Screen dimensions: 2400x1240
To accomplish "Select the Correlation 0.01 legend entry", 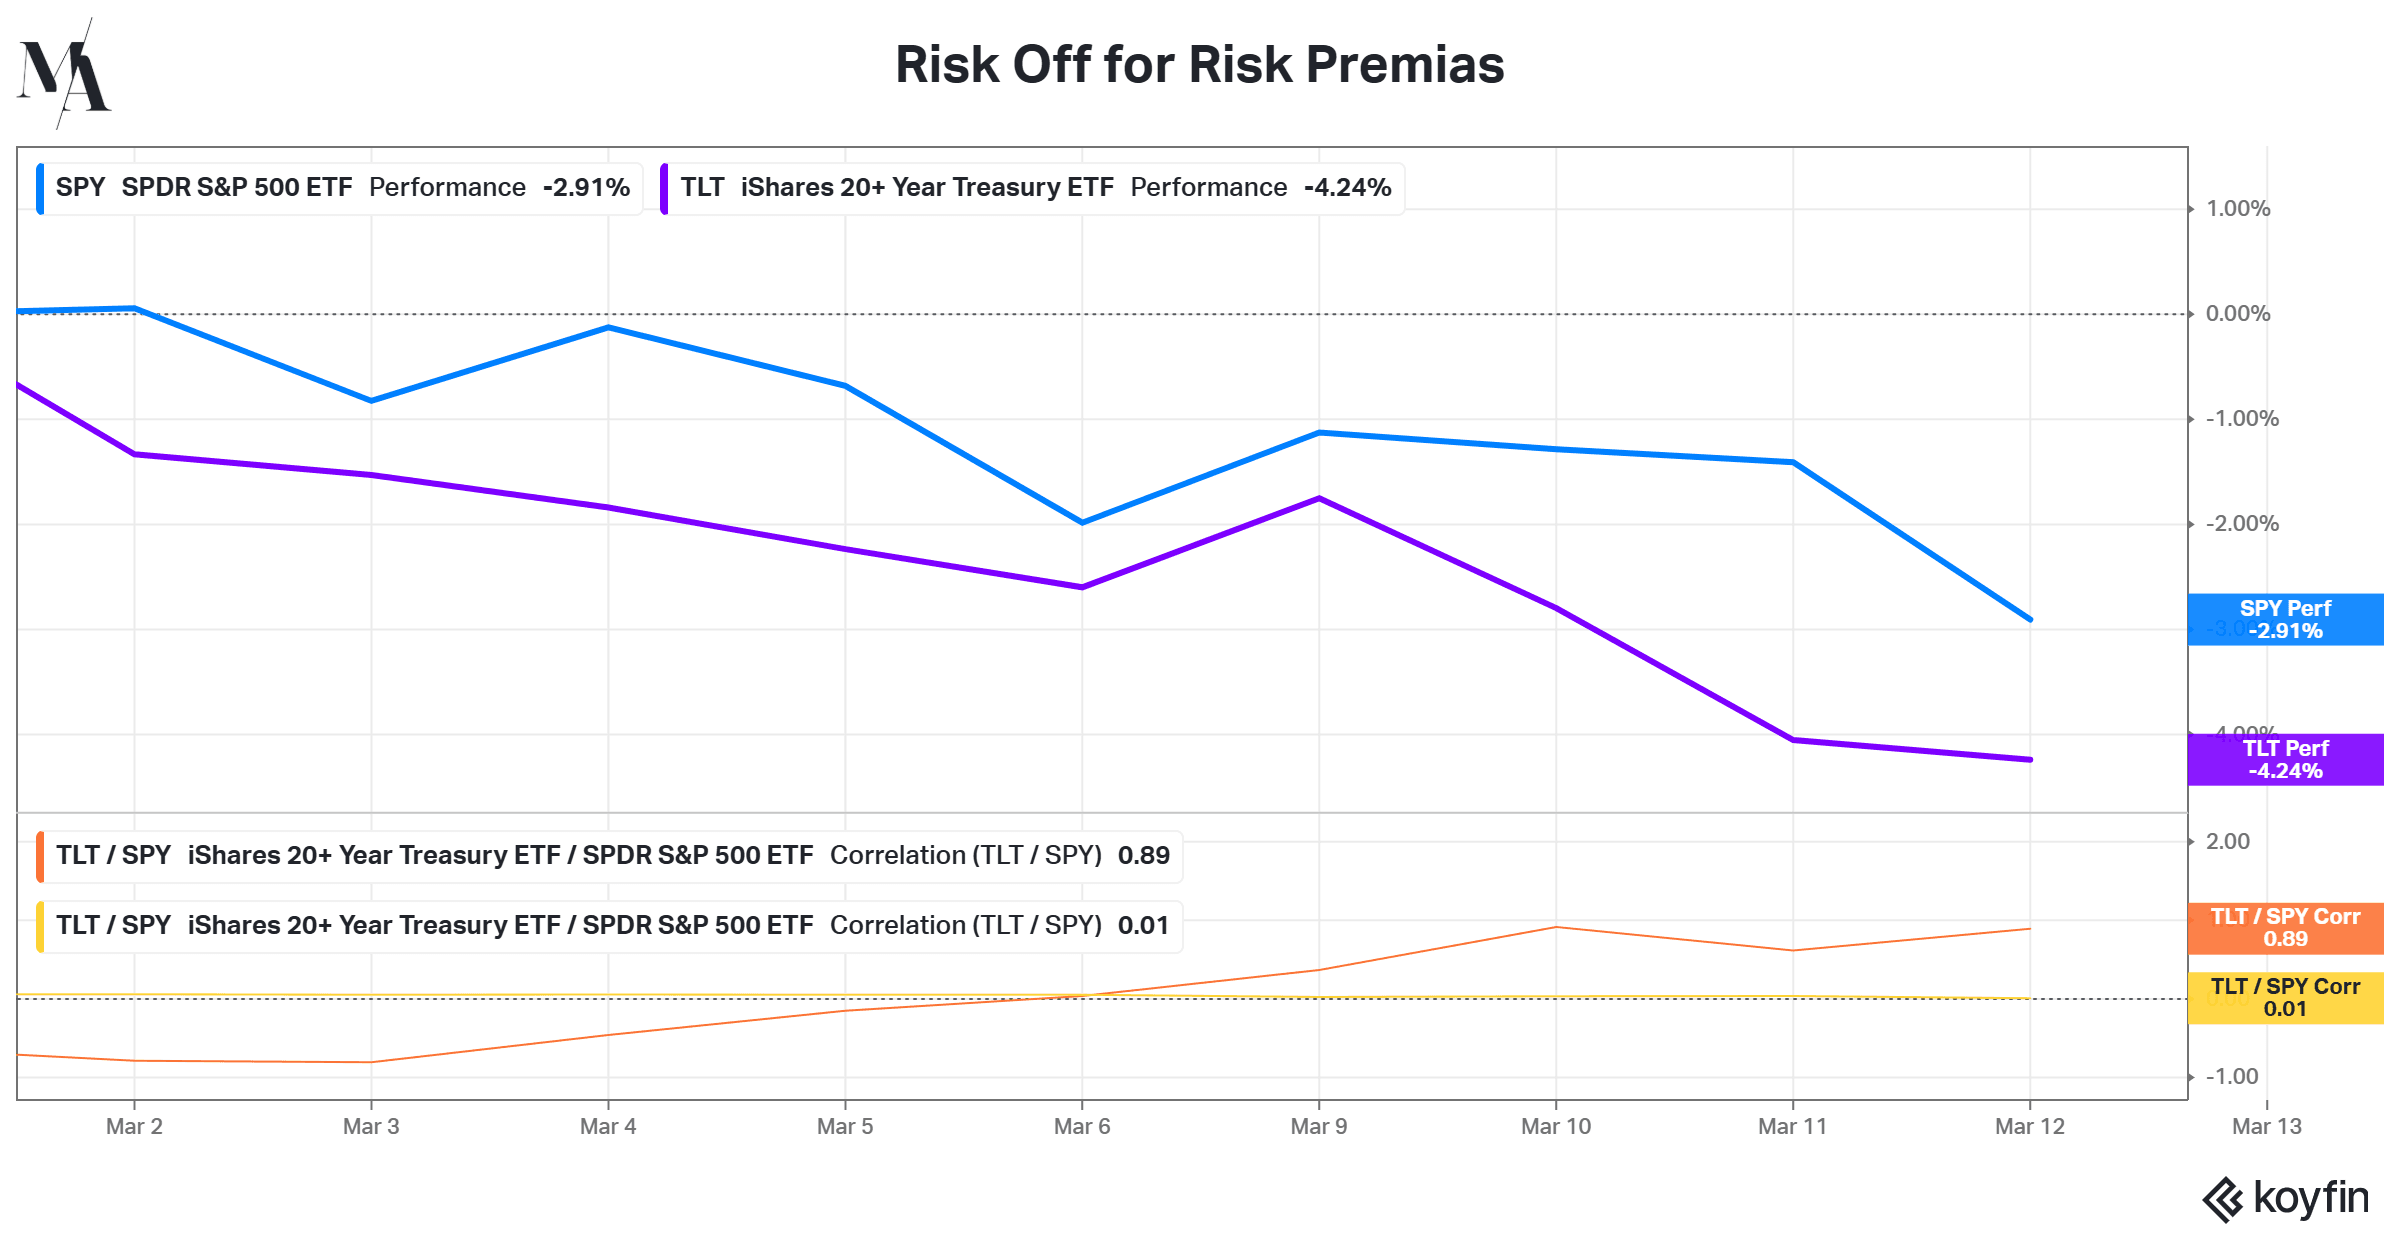I will 610,927.
